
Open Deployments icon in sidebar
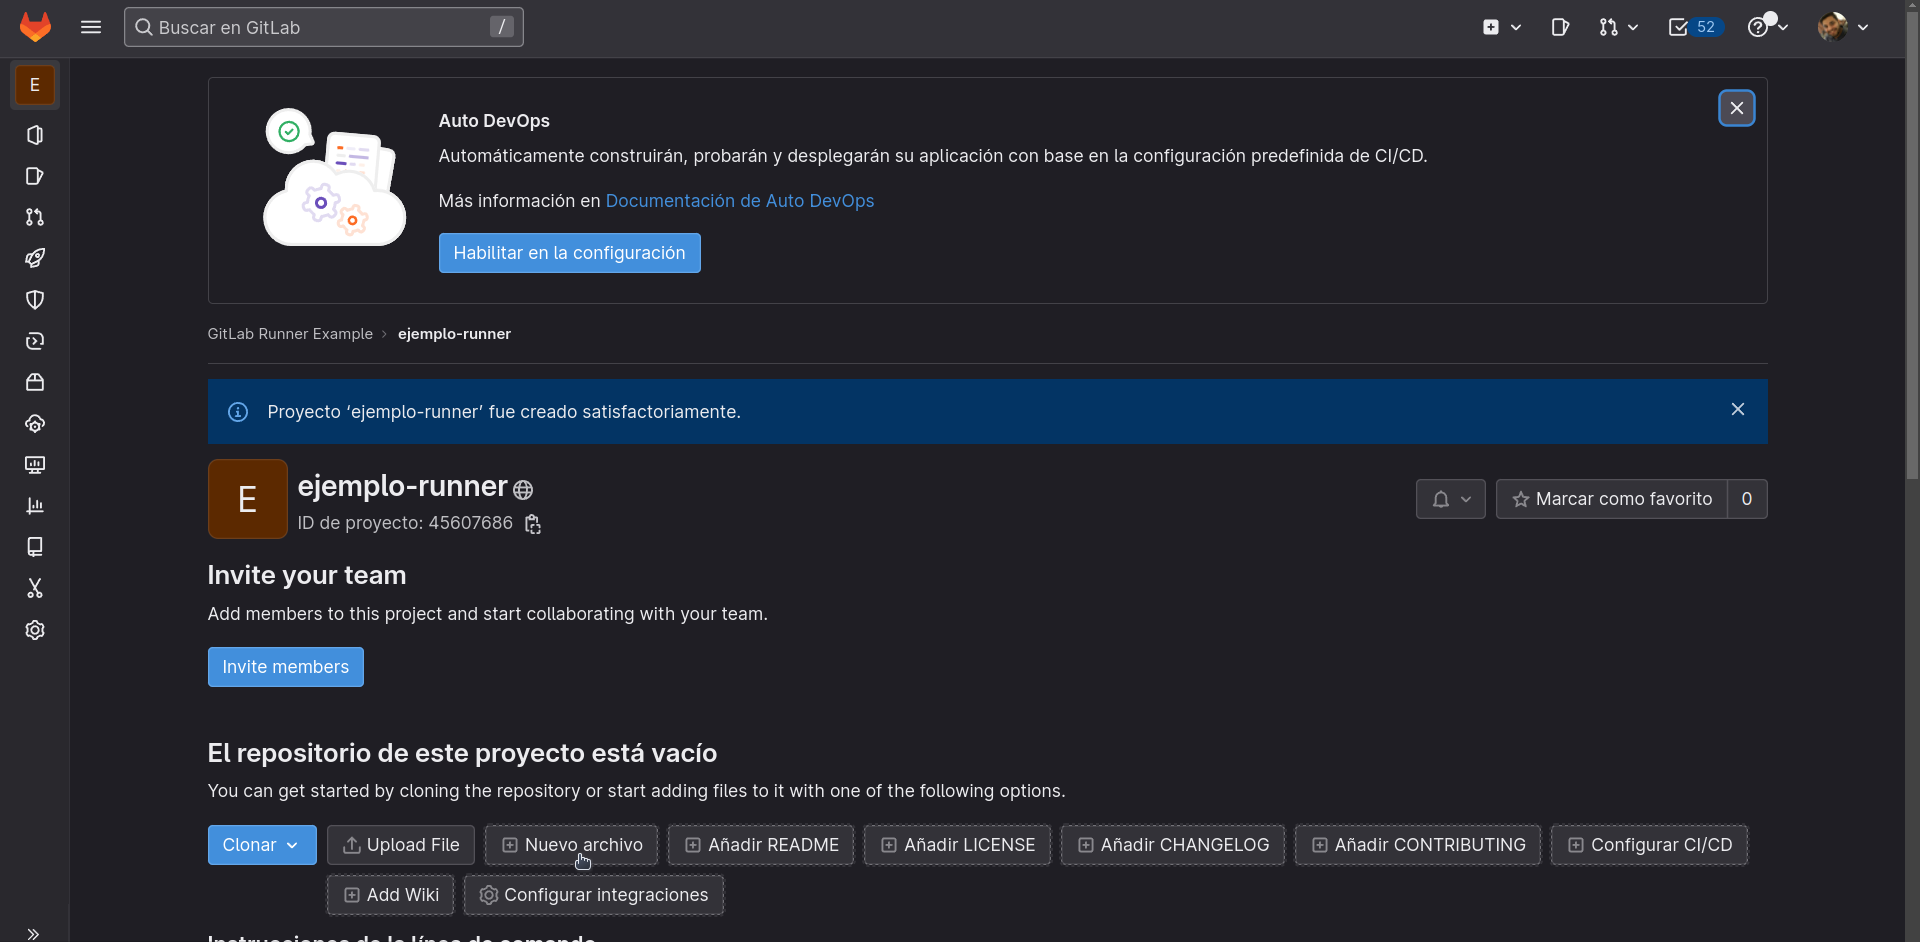[x=35, y=341]
